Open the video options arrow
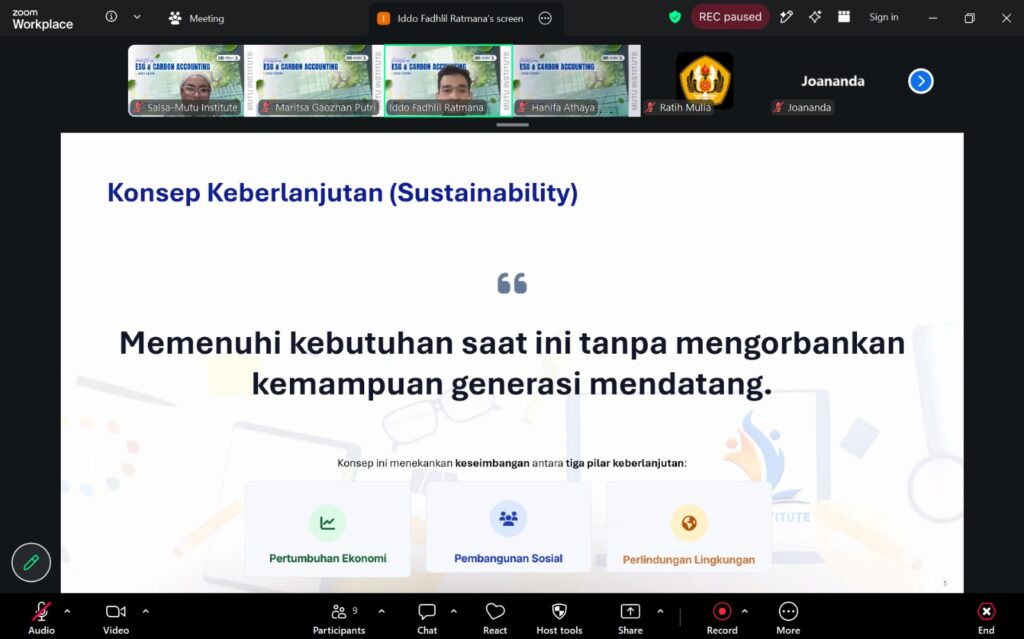 click(x=146, y=612)
